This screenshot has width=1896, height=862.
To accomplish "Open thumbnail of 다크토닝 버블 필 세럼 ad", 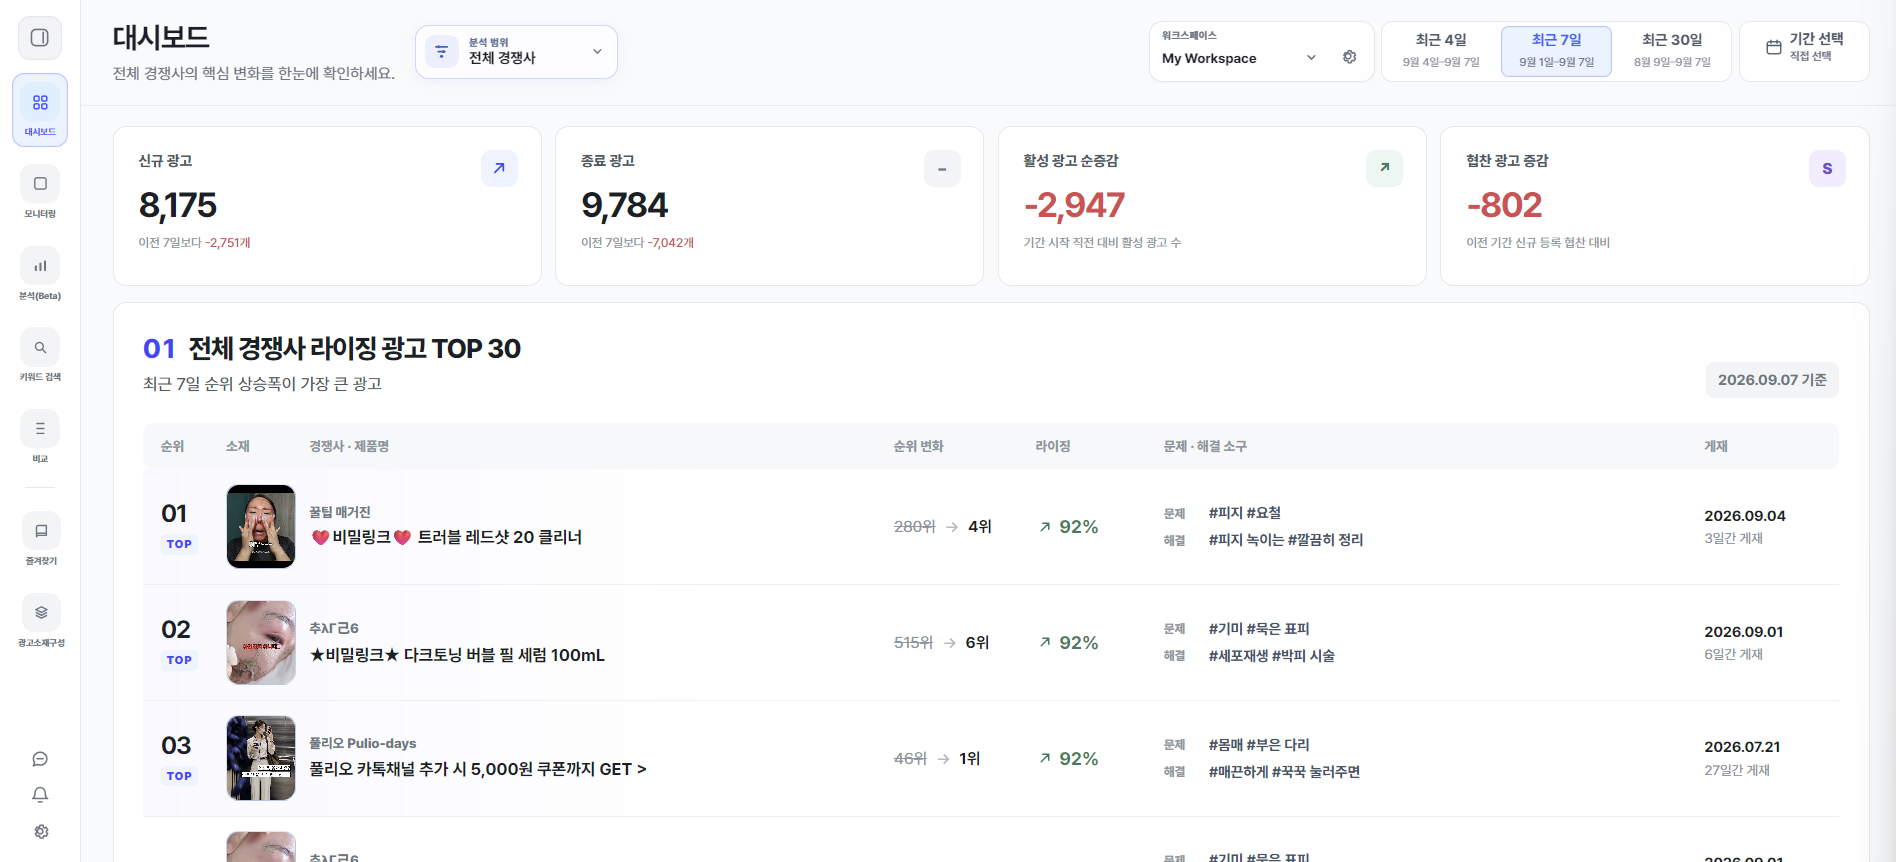I will [261, 642].
